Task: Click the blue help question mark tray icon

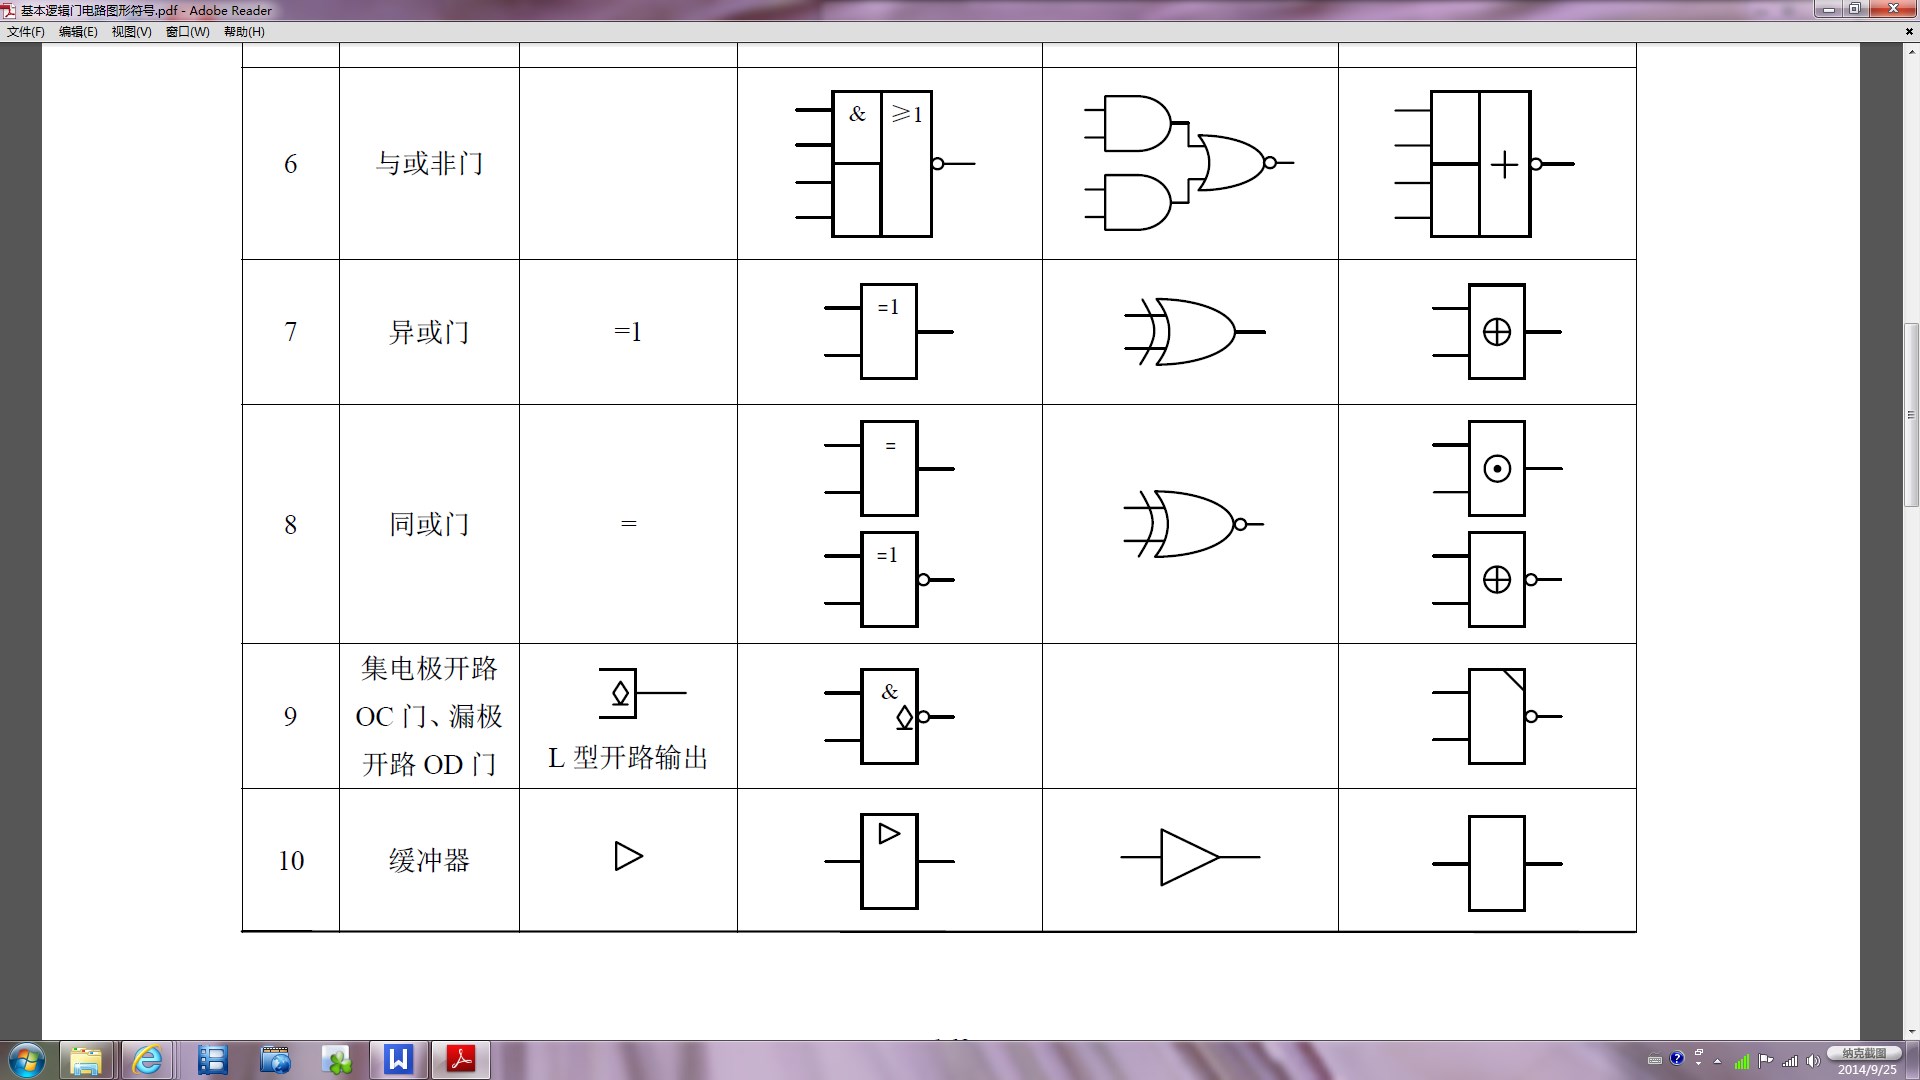Action: coord(1677,1059)
